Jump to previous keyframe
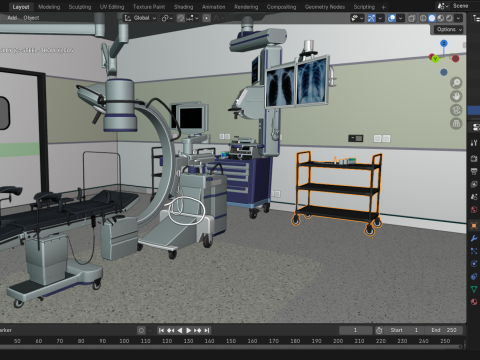 (170, 330)
